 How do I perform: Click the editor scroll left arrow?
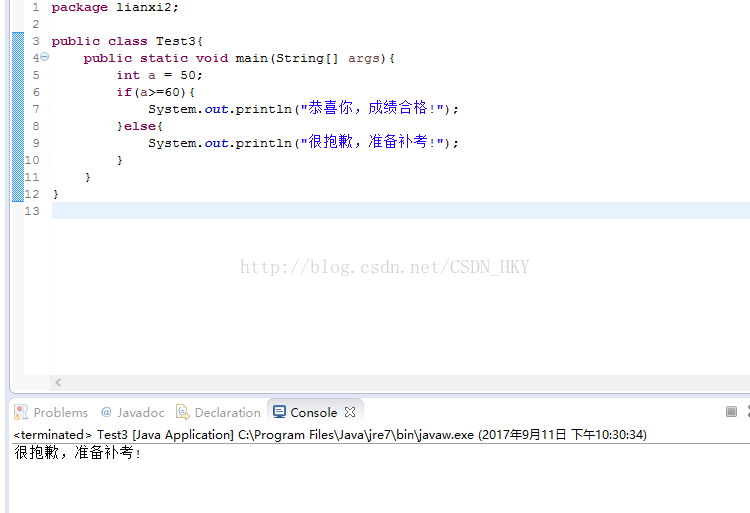coord(58,382)
